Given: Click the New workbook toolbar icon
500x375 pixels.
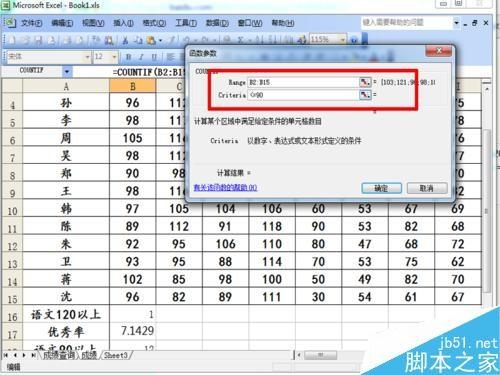Looking at the screenshot, I should click(11, 40).
